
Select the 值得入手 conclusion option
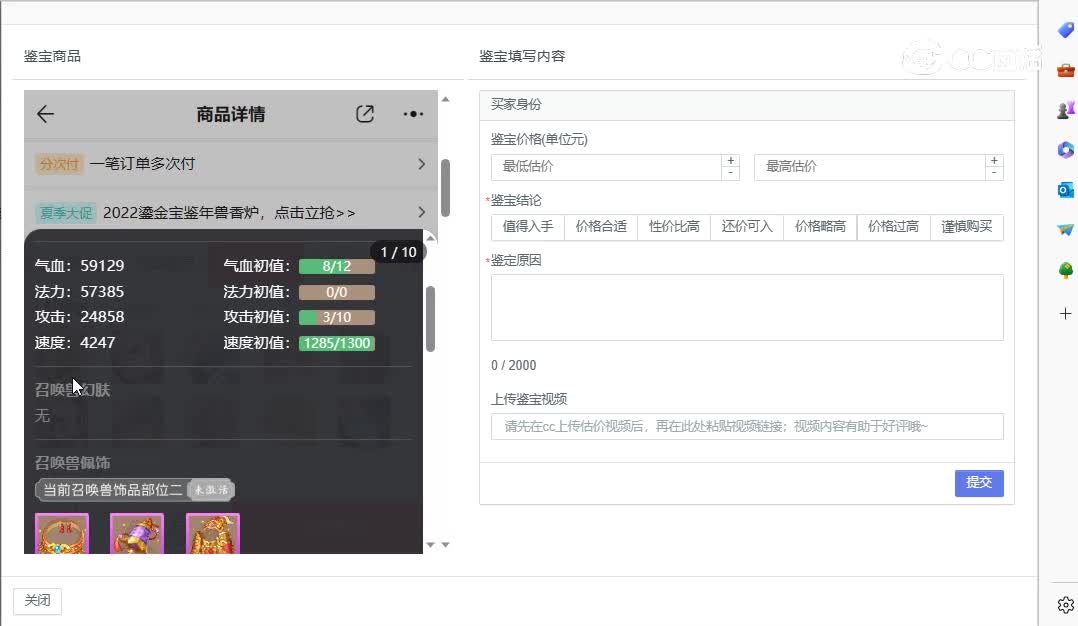coord(527,227)
